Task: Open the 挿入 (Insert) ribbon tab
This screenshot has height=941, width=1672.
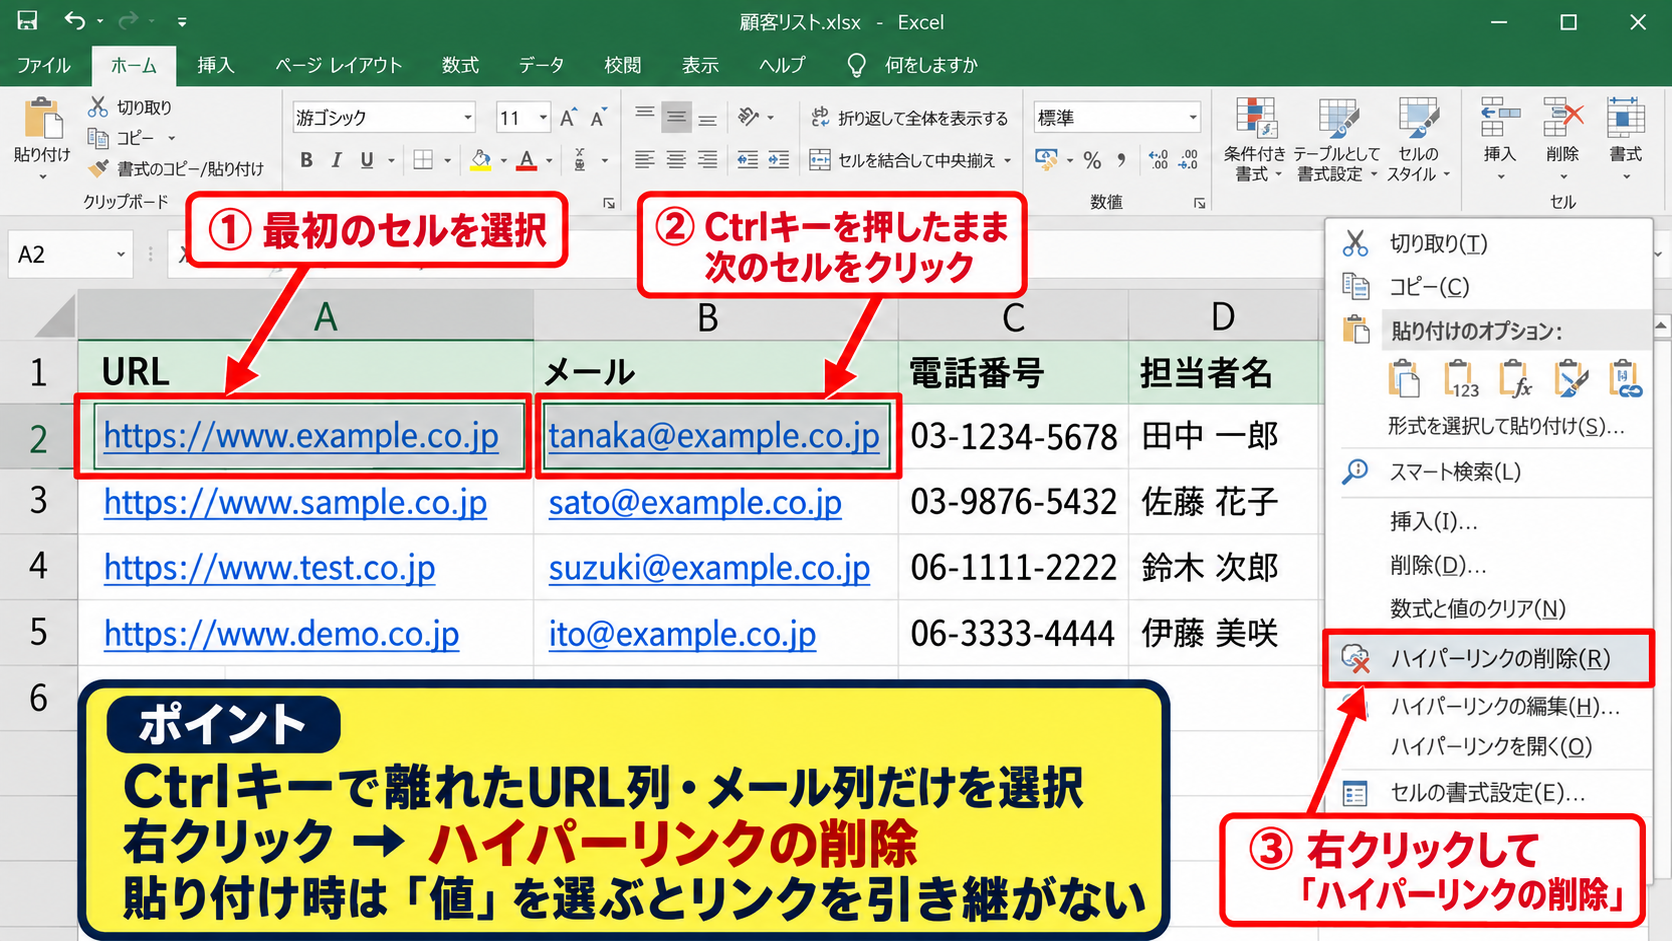Action: [x=215, y=65]
